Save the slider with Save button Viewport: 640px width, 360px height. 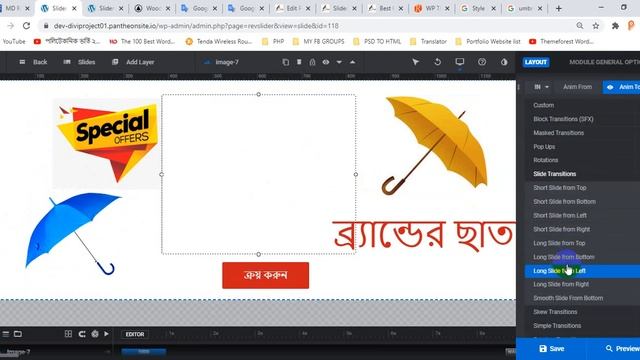click(x=551, y=349)
